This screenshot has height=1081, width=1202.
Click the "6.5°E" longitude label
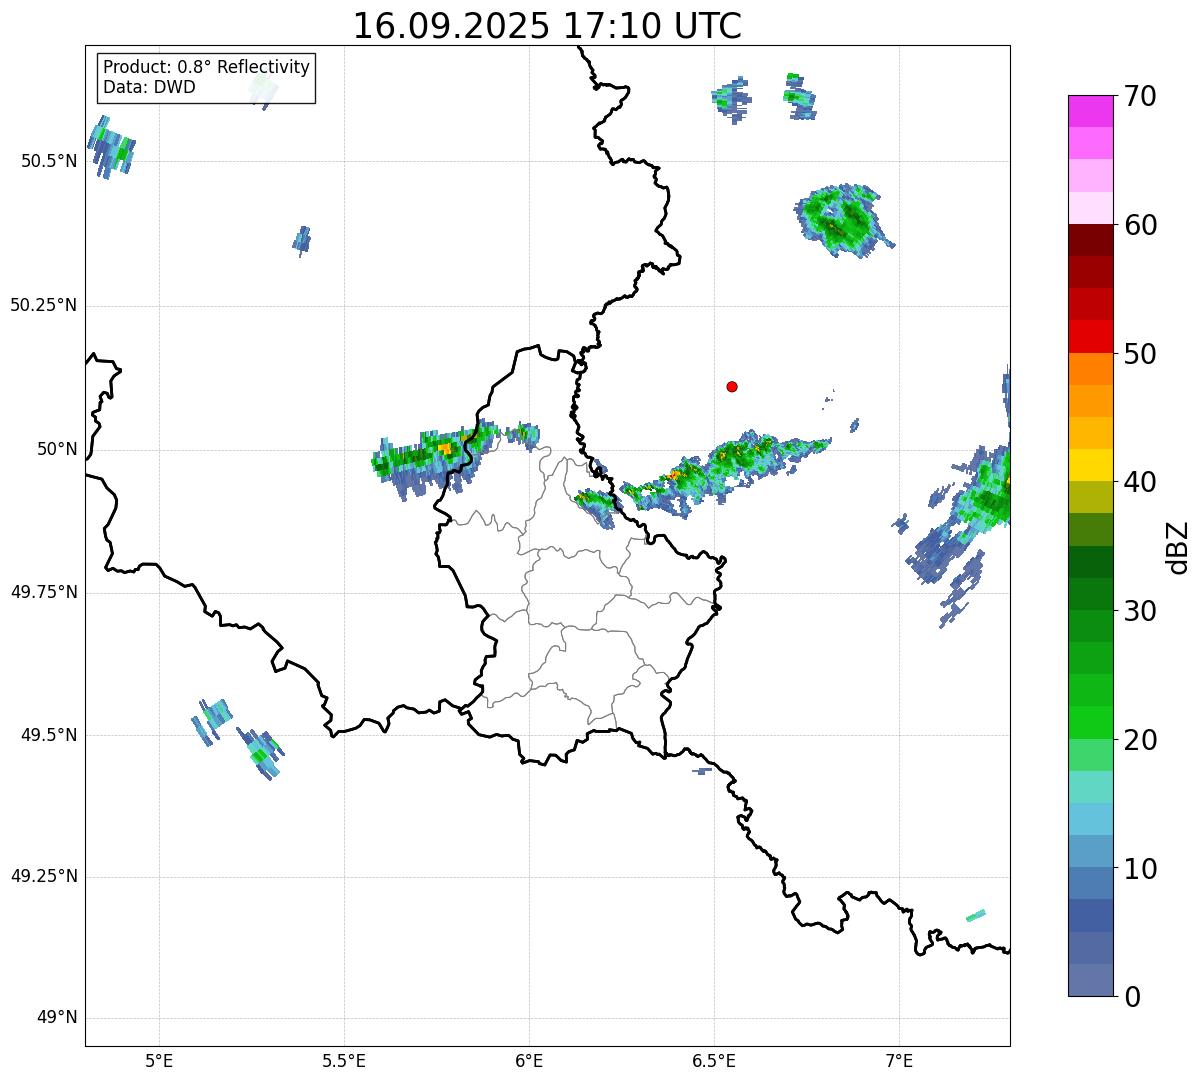pyautogui.click(x=714, y=1060)
